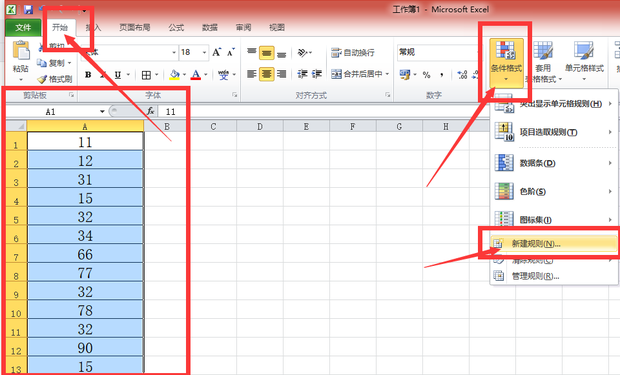Expand the Name Box dropdown arrow

pos(102,112)
